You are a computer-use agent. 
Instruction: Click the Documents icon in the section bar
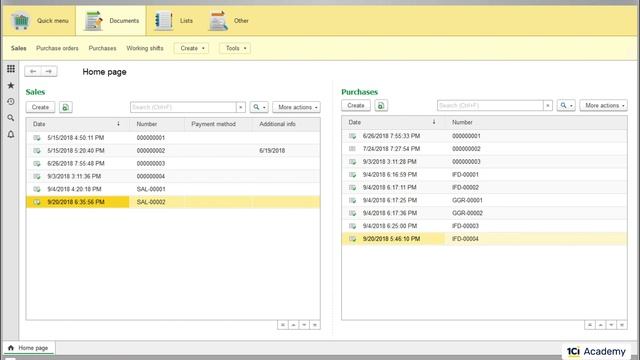click(93, 21)
